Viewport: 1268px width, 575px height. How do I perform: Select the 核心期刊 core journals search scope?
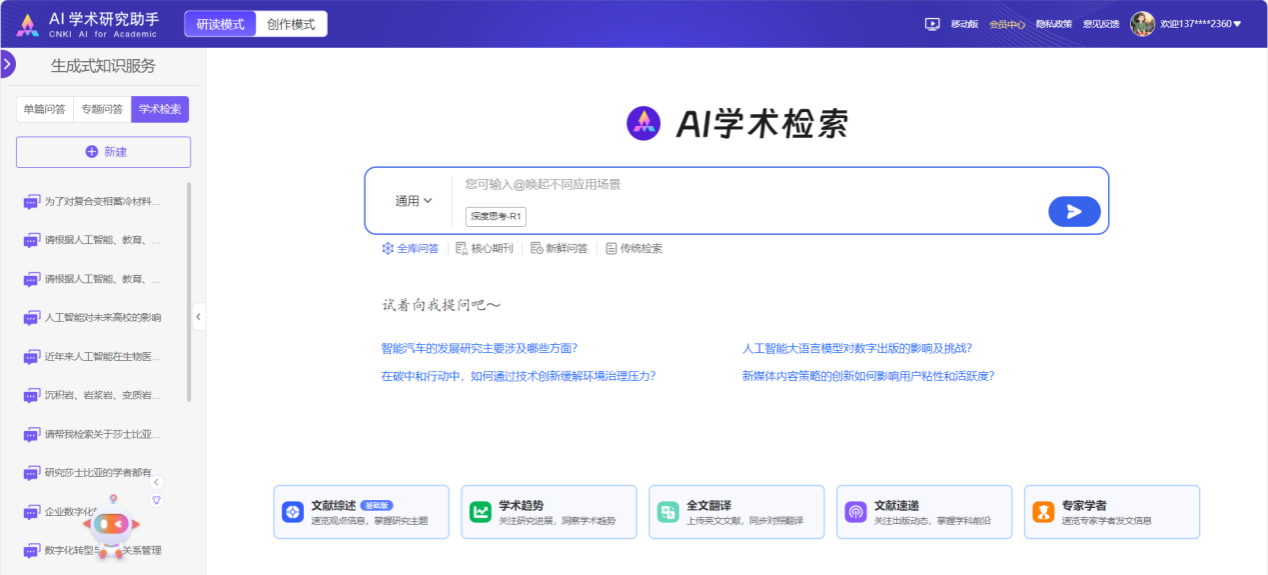(x=483, y=248)
